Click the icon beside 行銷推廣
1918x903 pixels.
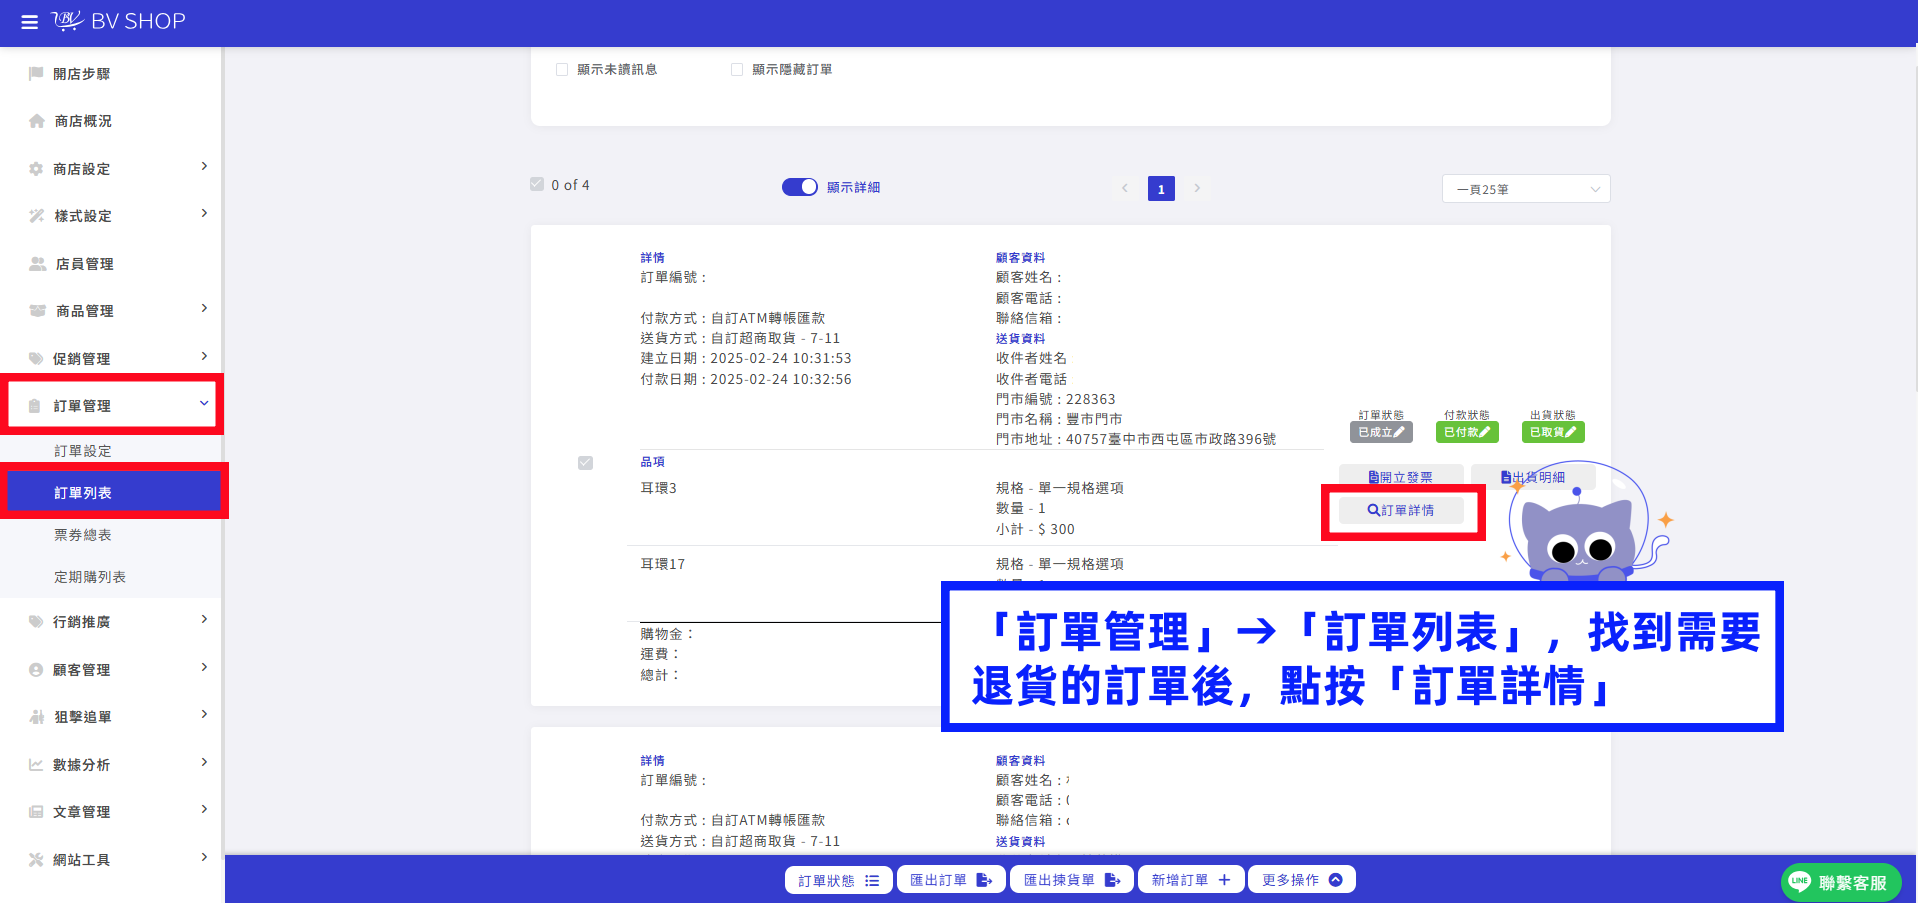[x=36, y=622]
